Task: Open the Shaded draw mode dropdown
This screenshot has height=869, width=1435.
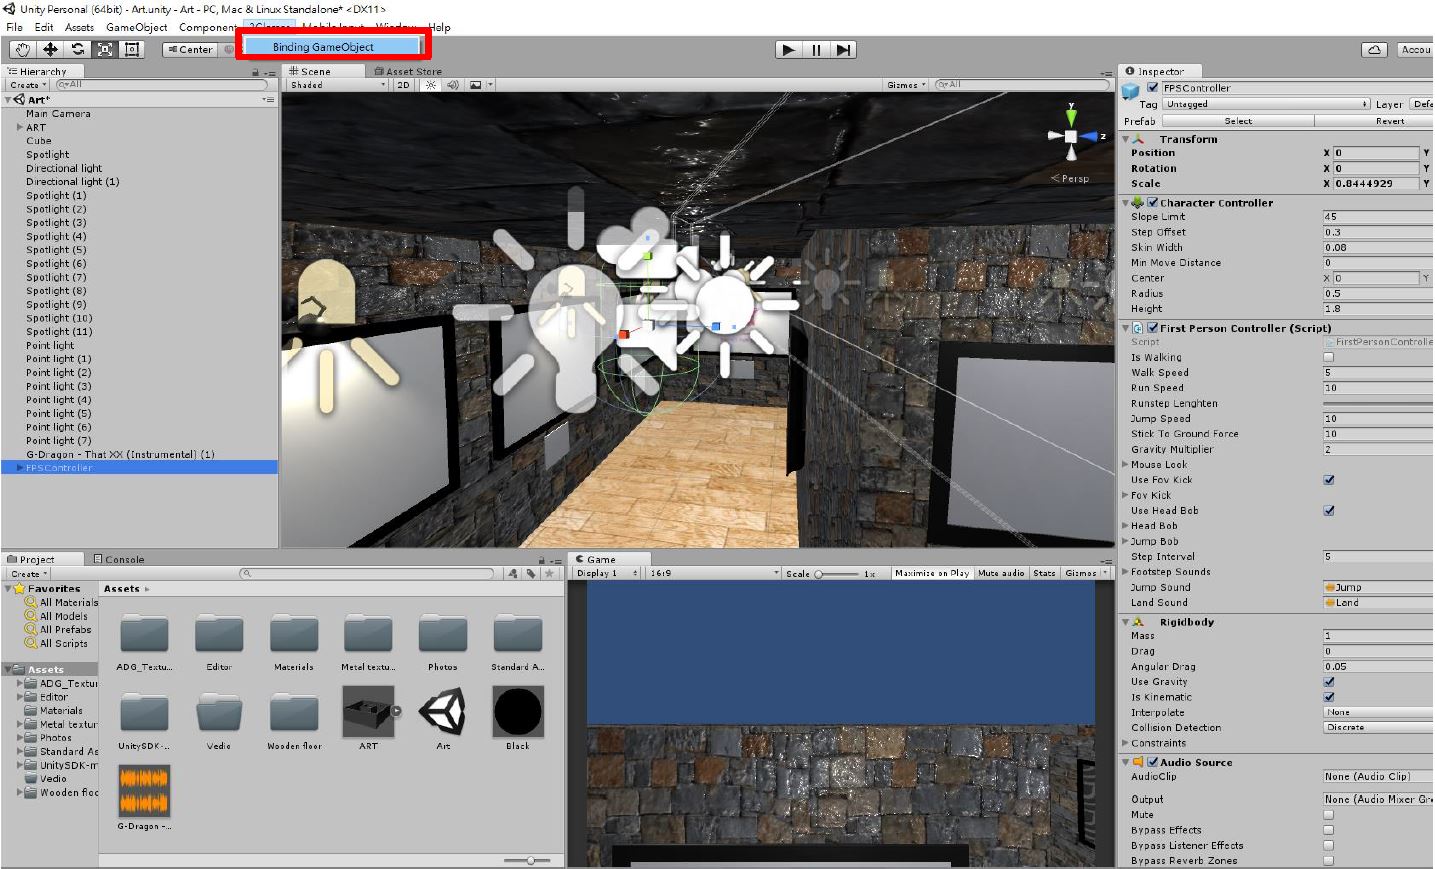Action: [337, 85]
